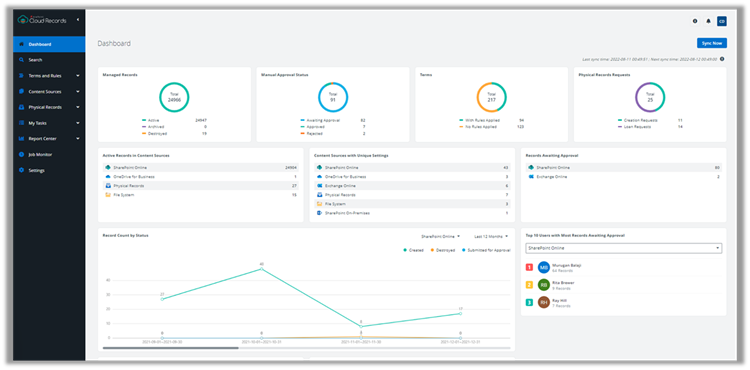This screenshot has width=750, height=370.
Task: Toggle the Destroyed series in the Record Count legend
Action: click(x=442, y=250)
